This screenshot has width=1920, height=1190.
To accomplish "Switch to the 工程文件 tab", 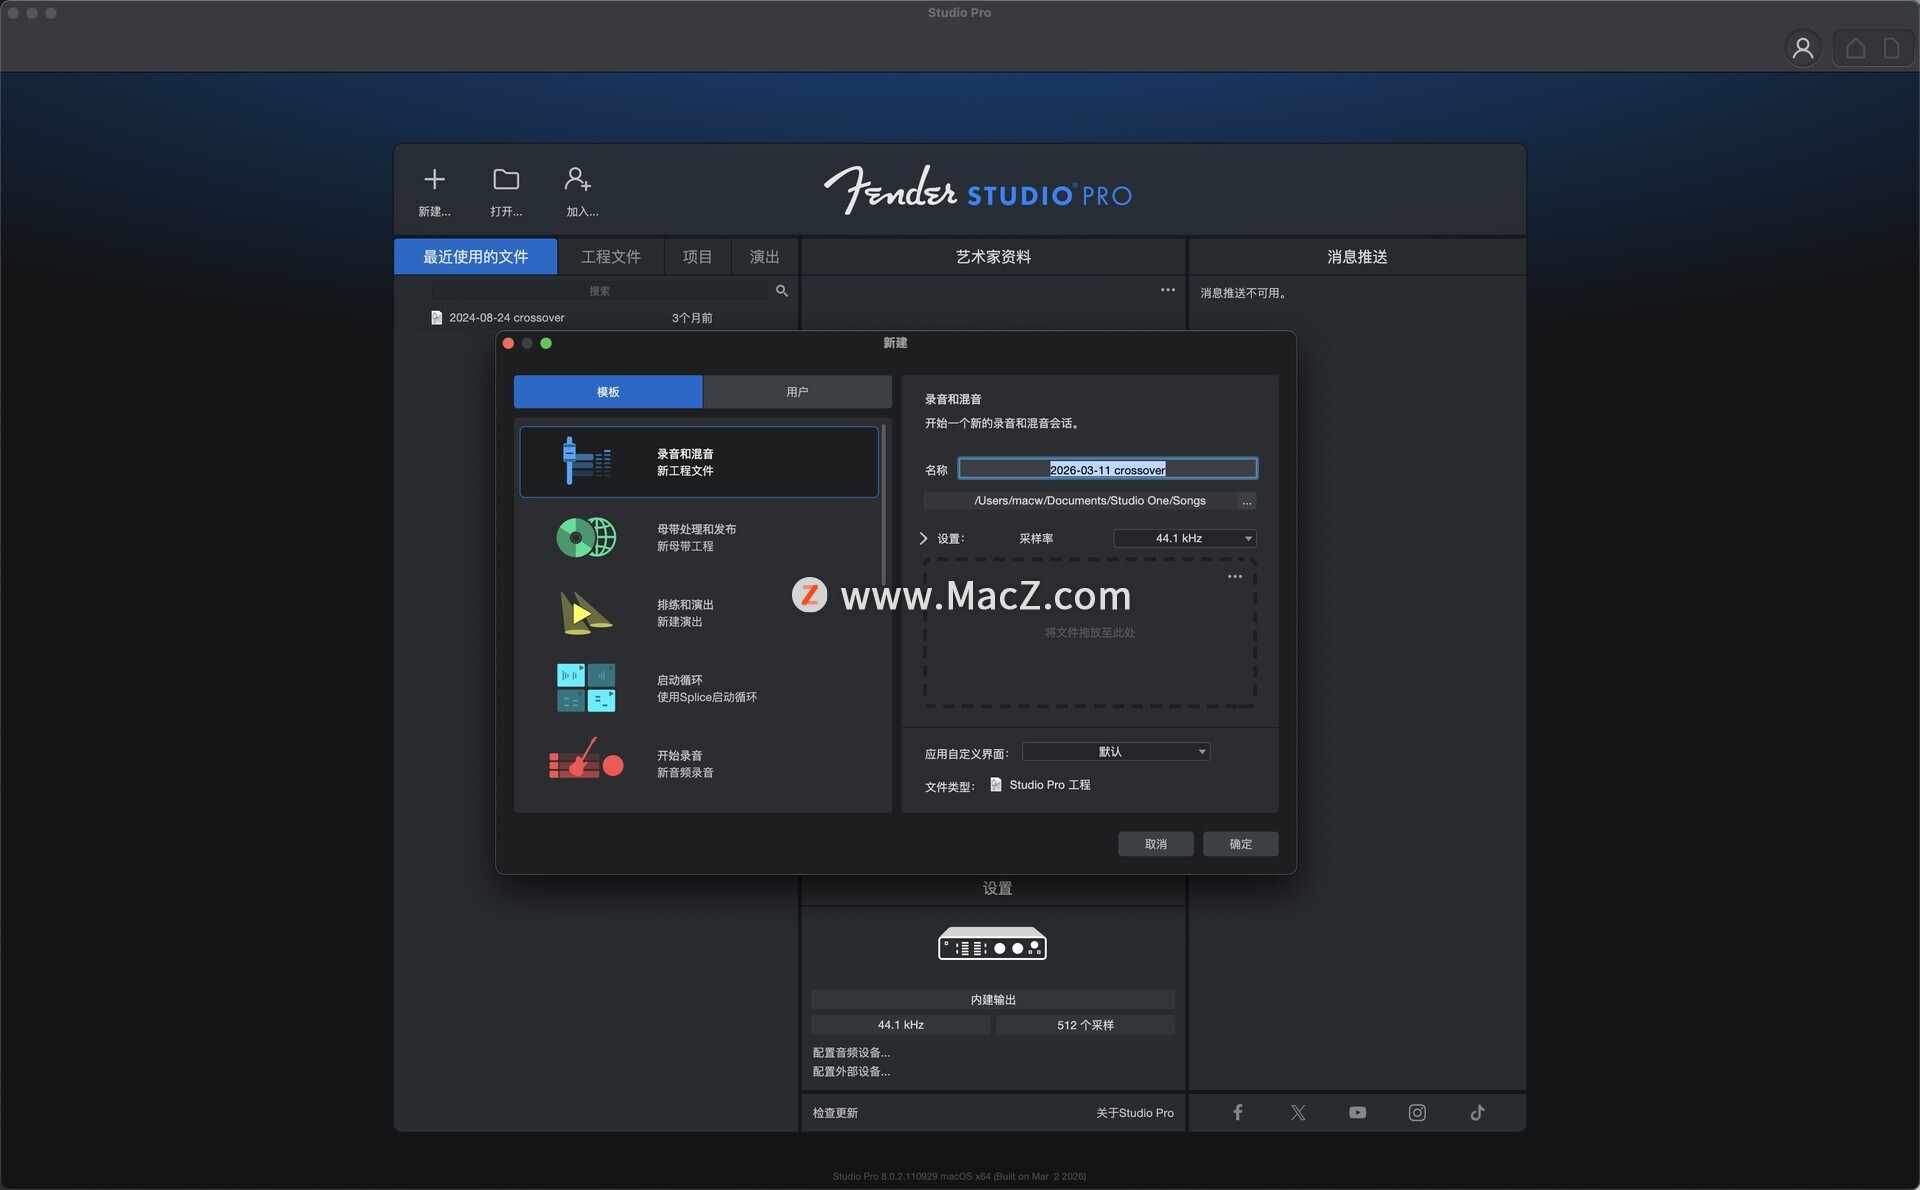I will 610,257.
